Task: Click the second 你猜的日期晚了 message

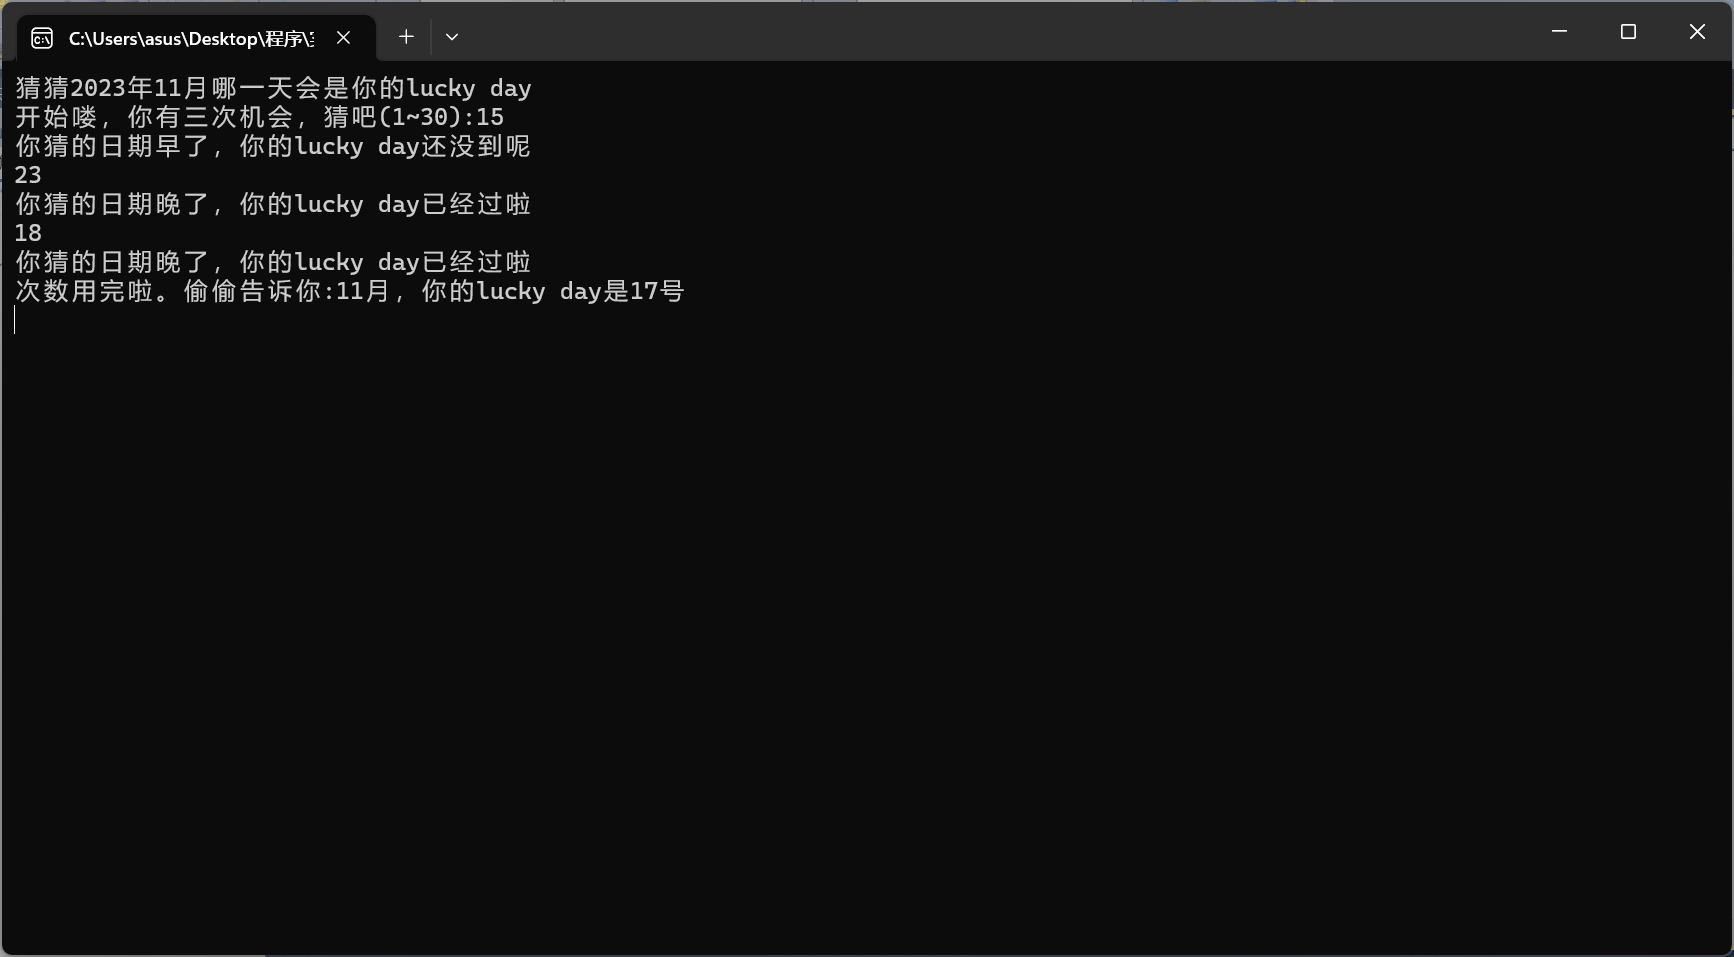Action: pyautogui.click(x=112, y=262)
